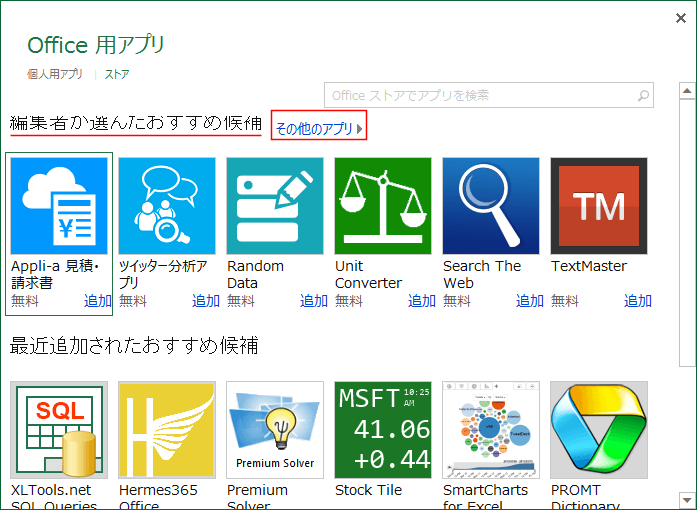Screen dimensions: 697x510
Task: Click the Search The Web title
Action: click(x=482, y=274)
